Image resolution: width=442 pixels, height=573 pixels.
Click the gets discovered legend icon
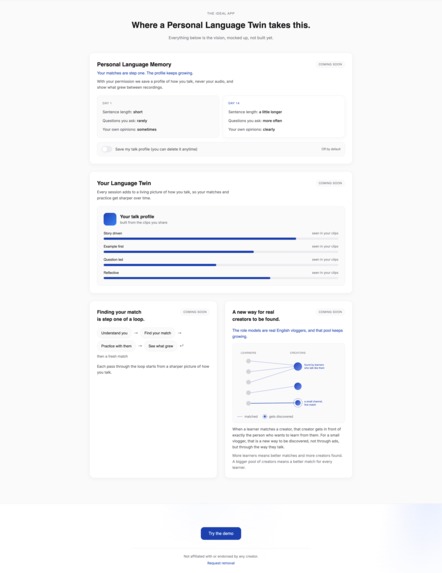click(265, 417)
